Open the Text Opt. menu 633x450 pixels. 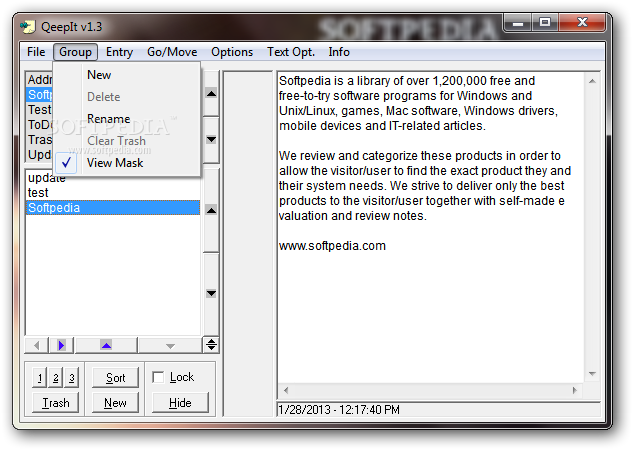pyautogui.click(x=291, y=52)
